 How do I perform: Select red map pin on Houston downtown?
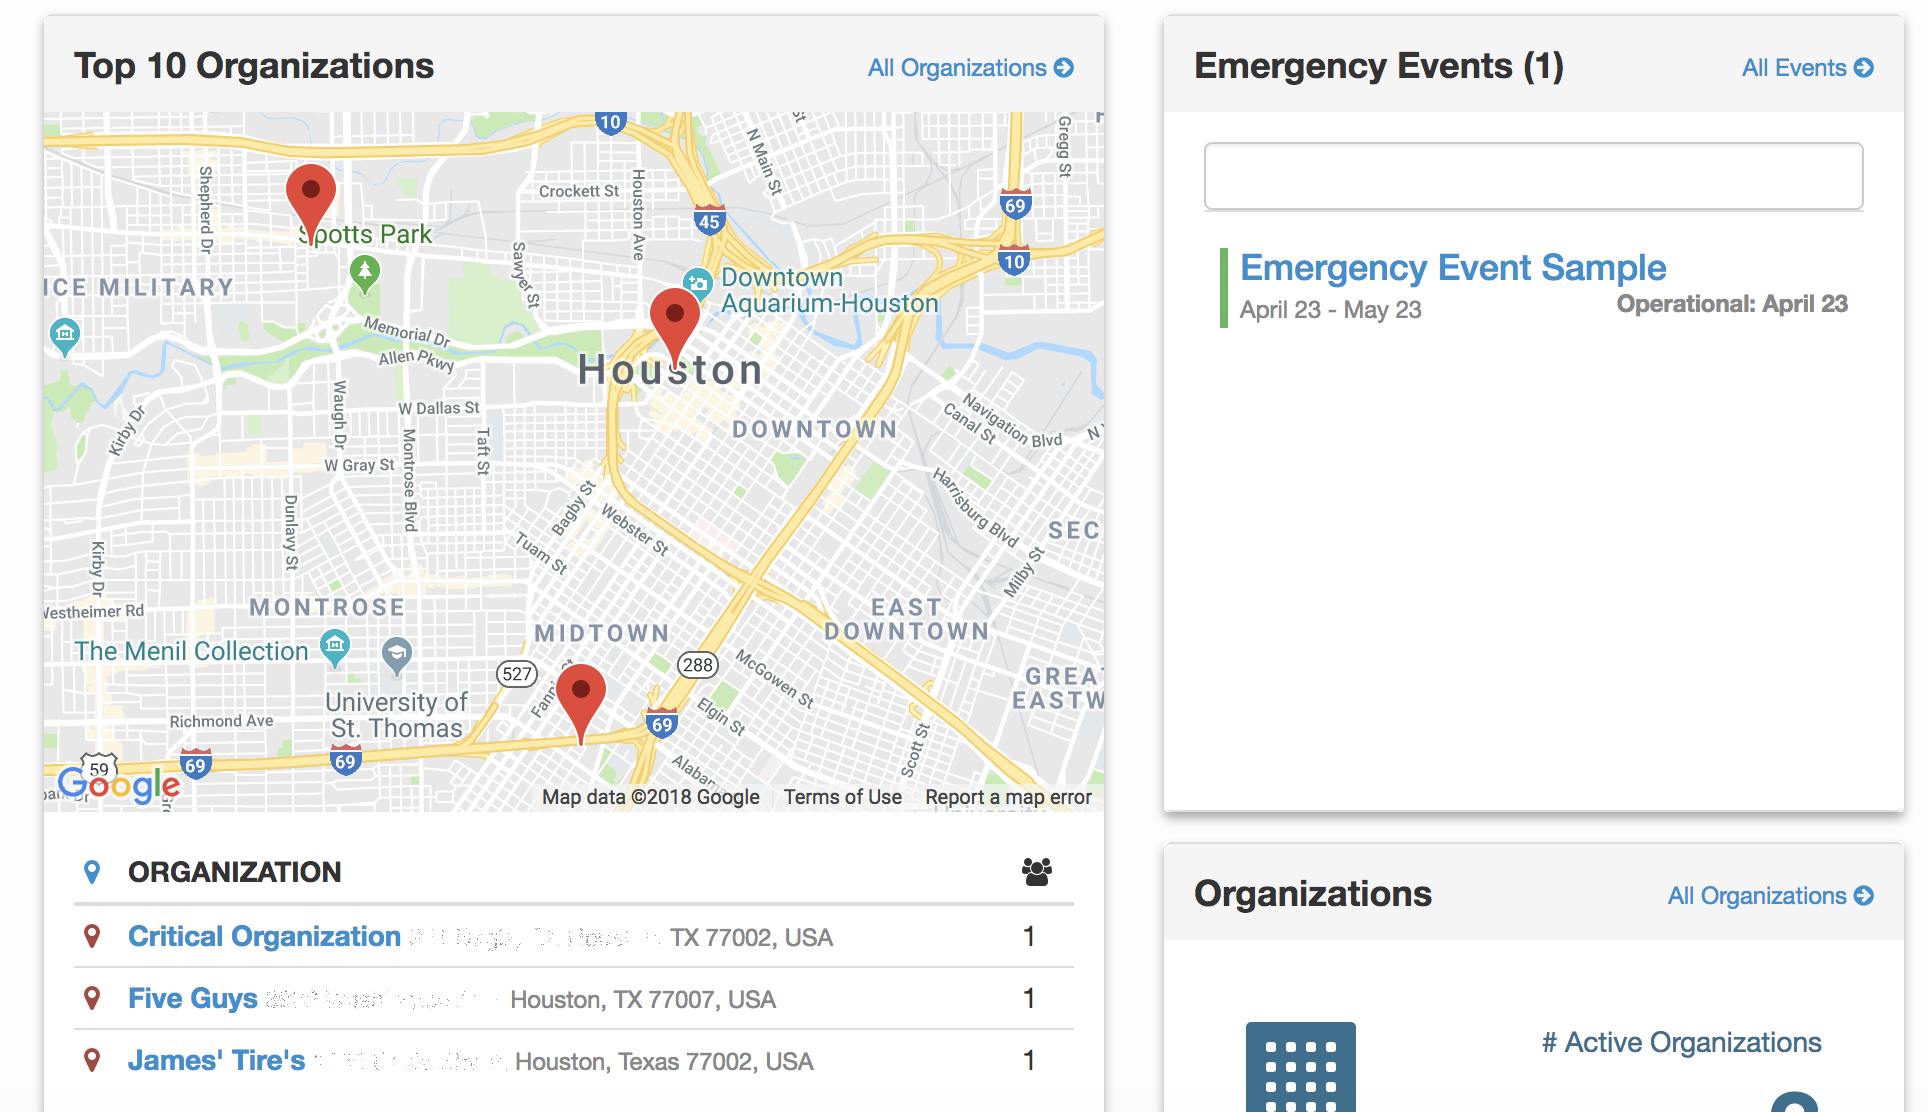pos(675,328)
